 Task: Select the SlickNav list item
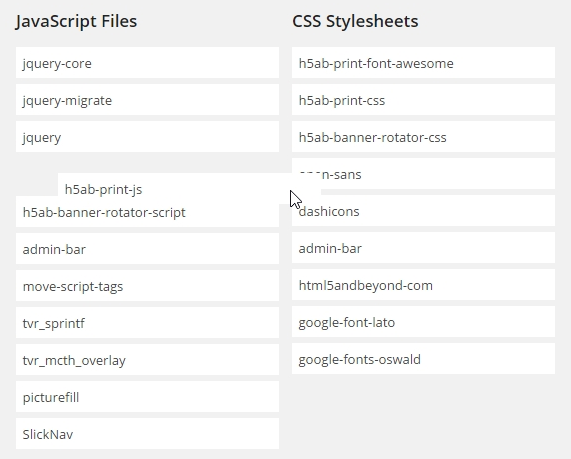(147, 434)
